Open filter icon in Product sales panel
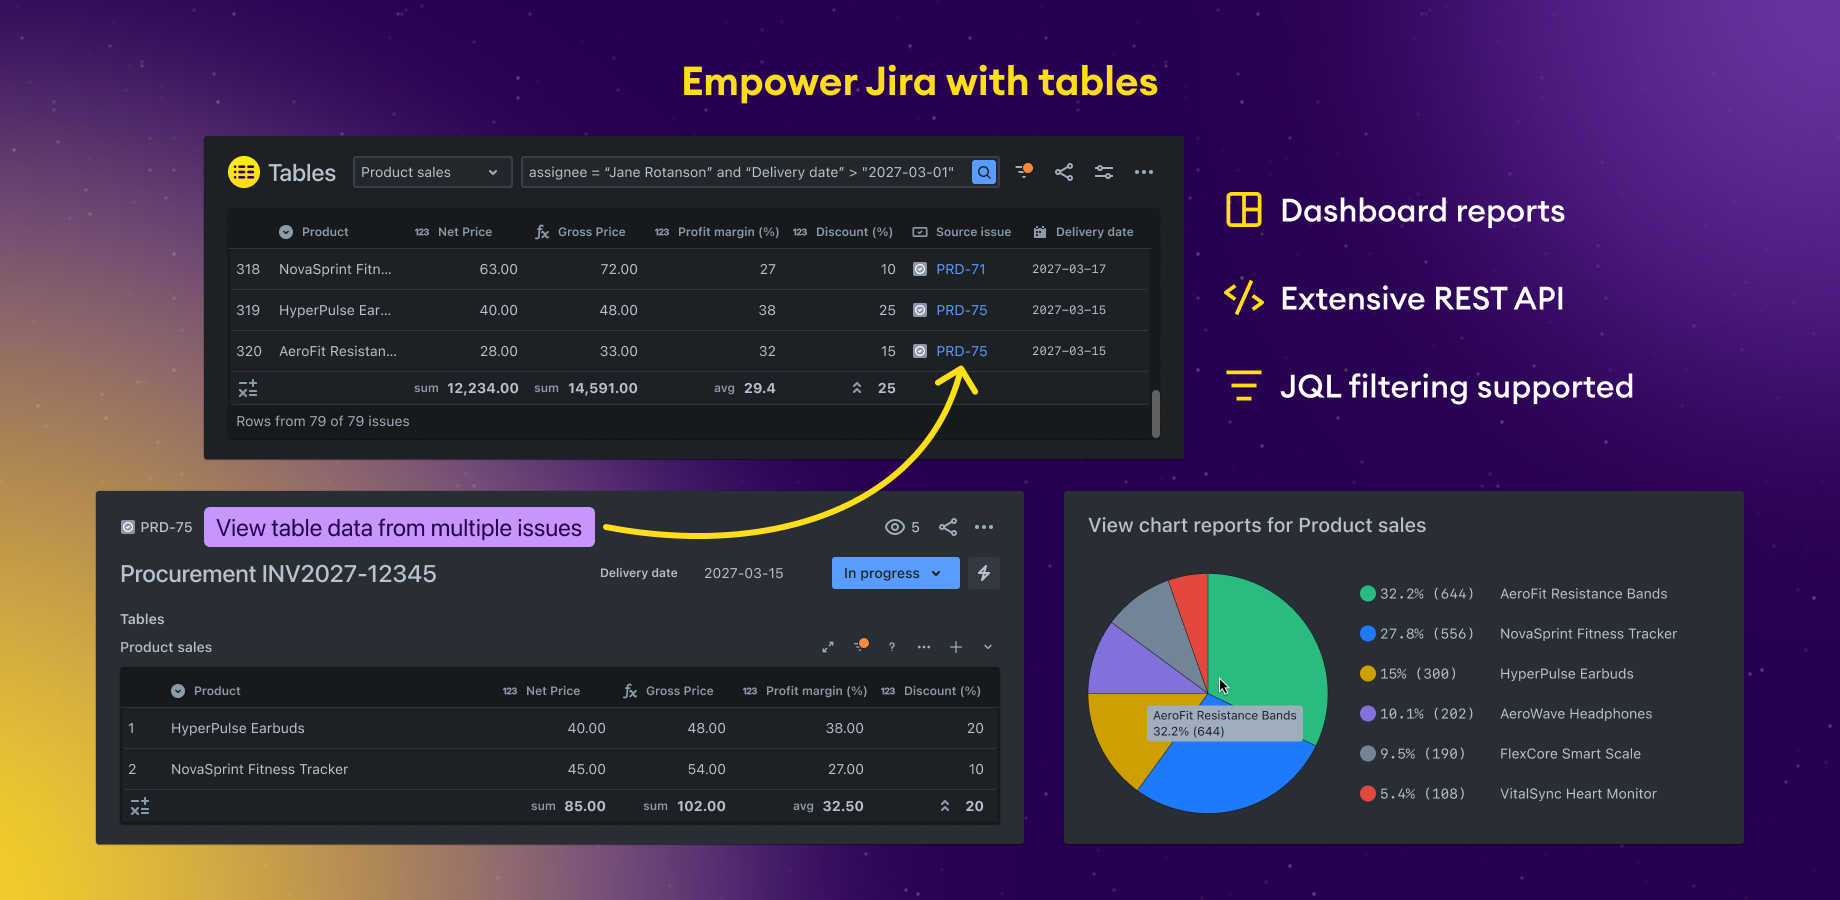This screenshot has height=900, width=1840. tap(861, 646)
